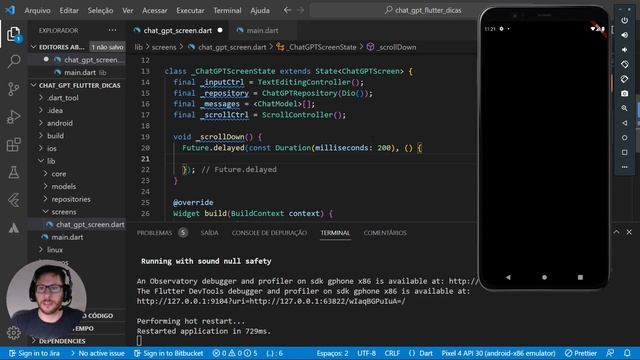Viewport: 640px width, 360px height.
Task: Click emulator toolbar back triangle
Action: click(624, 123)
